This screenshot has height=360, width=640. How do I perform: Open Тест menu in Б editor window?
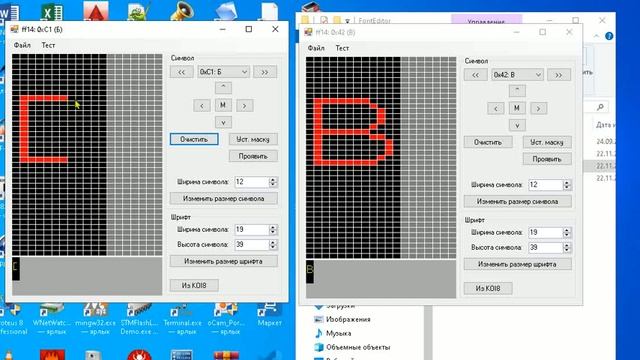point(48,45)
